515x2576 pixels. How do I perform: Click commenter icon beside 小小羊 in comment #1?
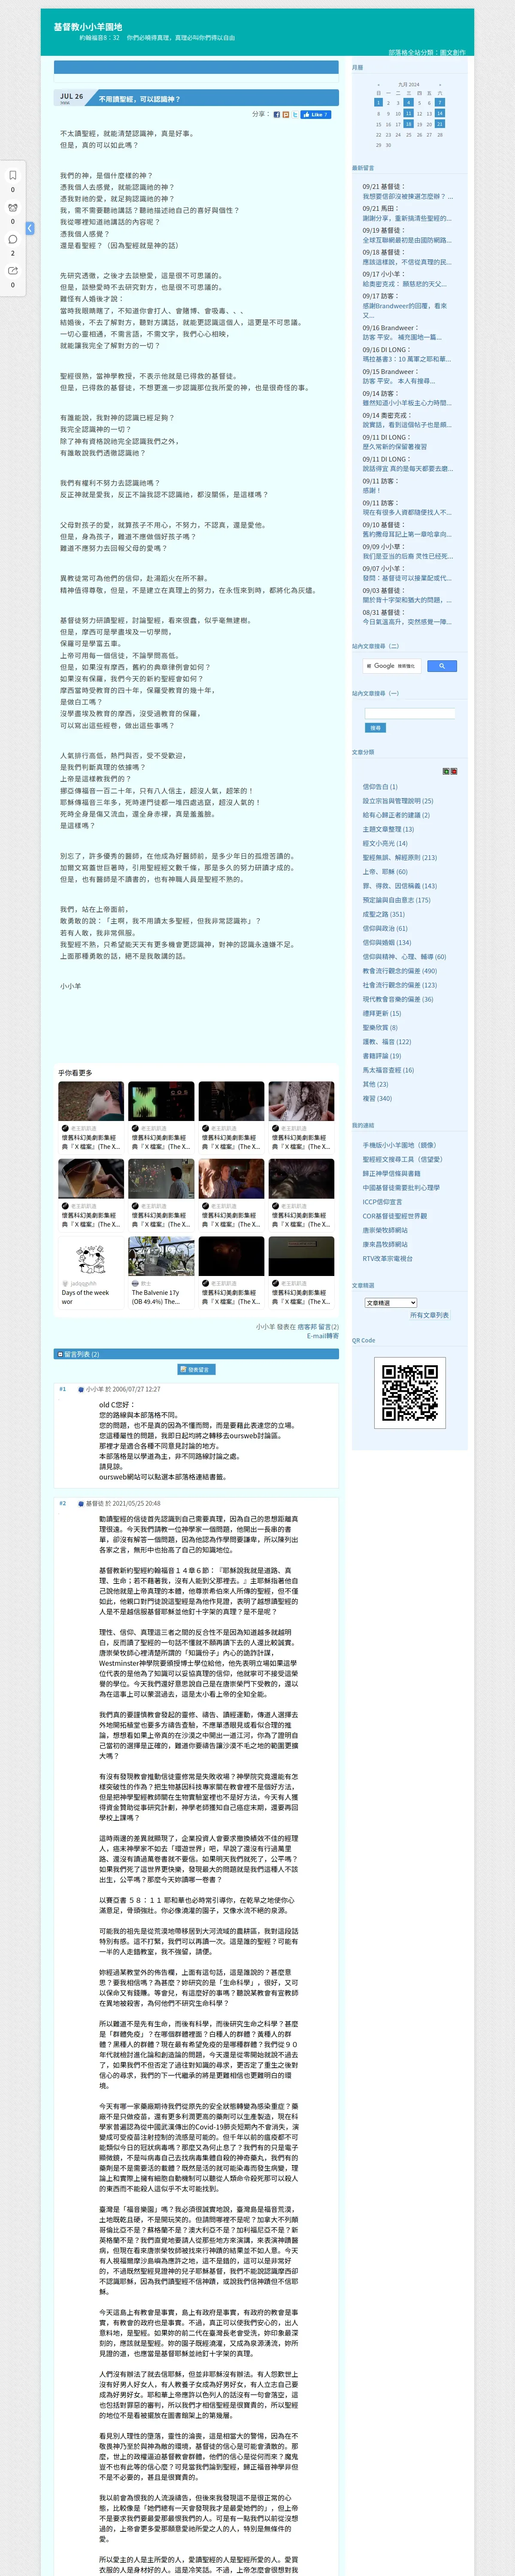(x=81, y=1389)
